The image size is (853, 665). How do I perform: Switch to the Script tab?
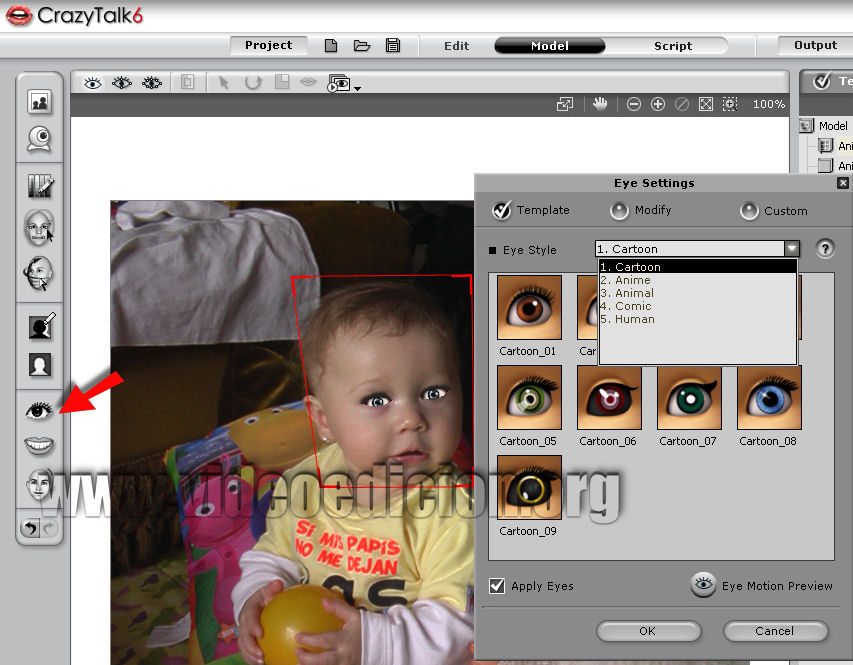pyautogui.click(x=673, y=46)
